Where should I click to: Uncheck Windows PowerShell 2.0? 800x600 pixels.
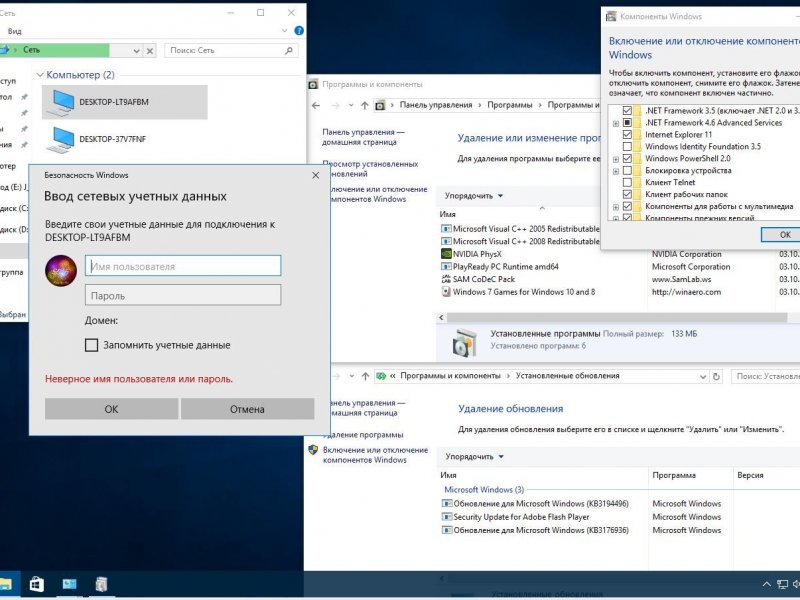point(628,159)
